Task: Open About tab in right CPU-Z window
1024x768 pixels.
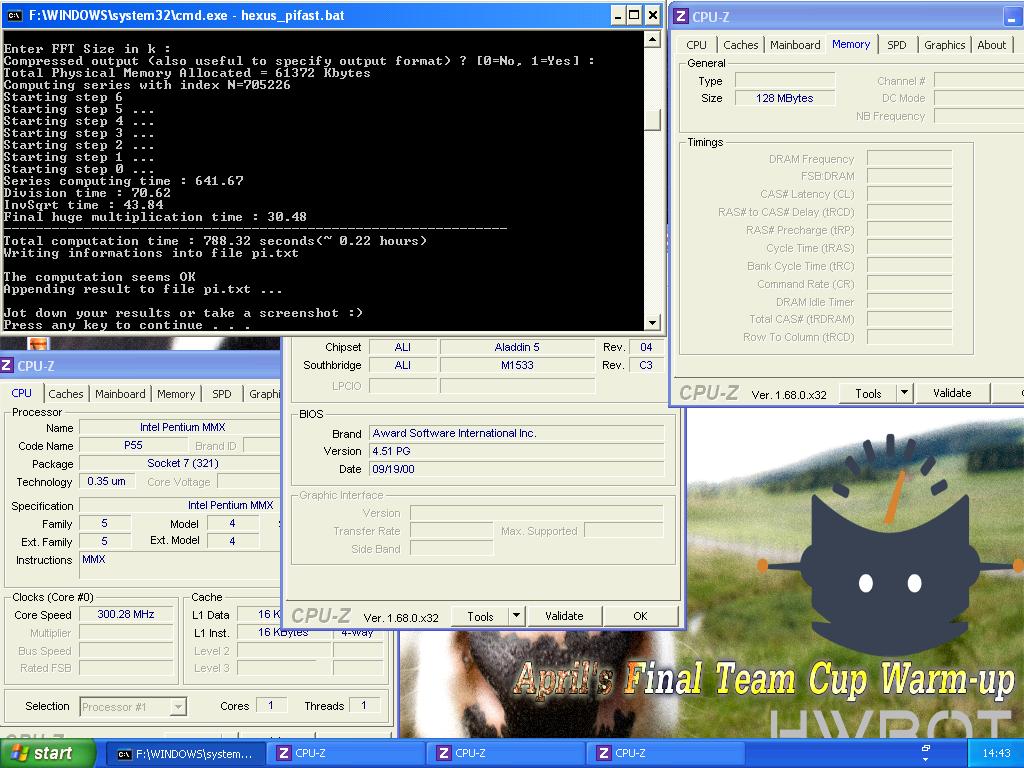Action: [x=991, y=45]
